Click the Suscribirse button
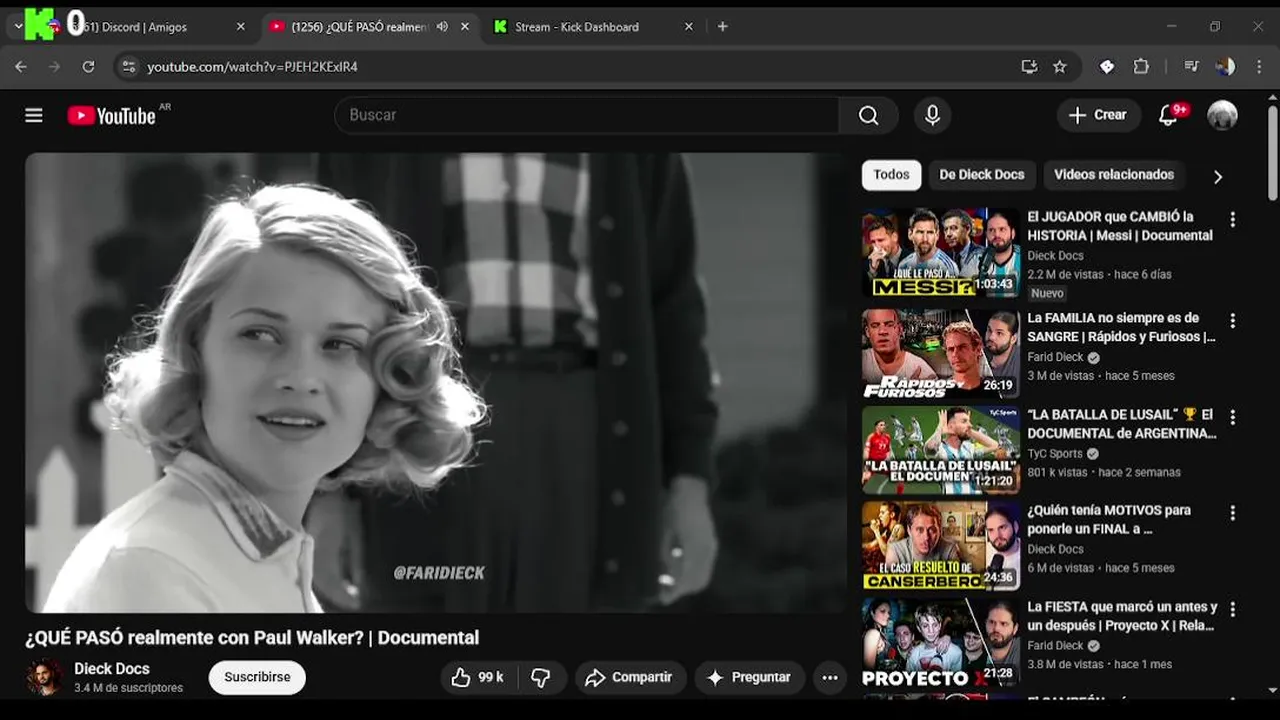This screenshot has height=720, width=1280. click(x=257, y=677)
